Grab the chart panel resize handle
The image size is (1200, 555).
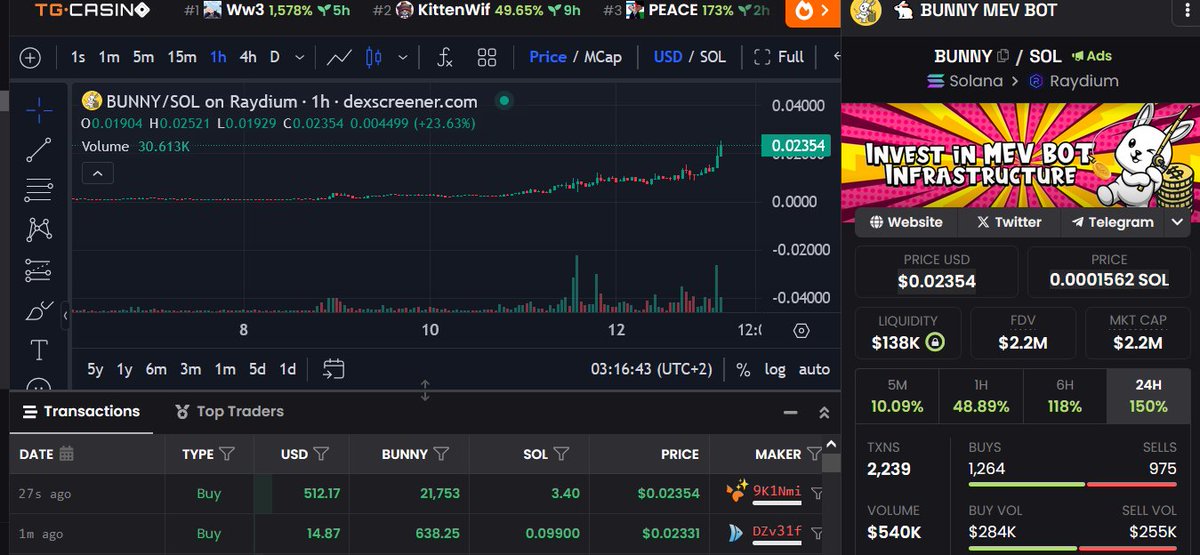pyautogui.click(x=425, y=390)
